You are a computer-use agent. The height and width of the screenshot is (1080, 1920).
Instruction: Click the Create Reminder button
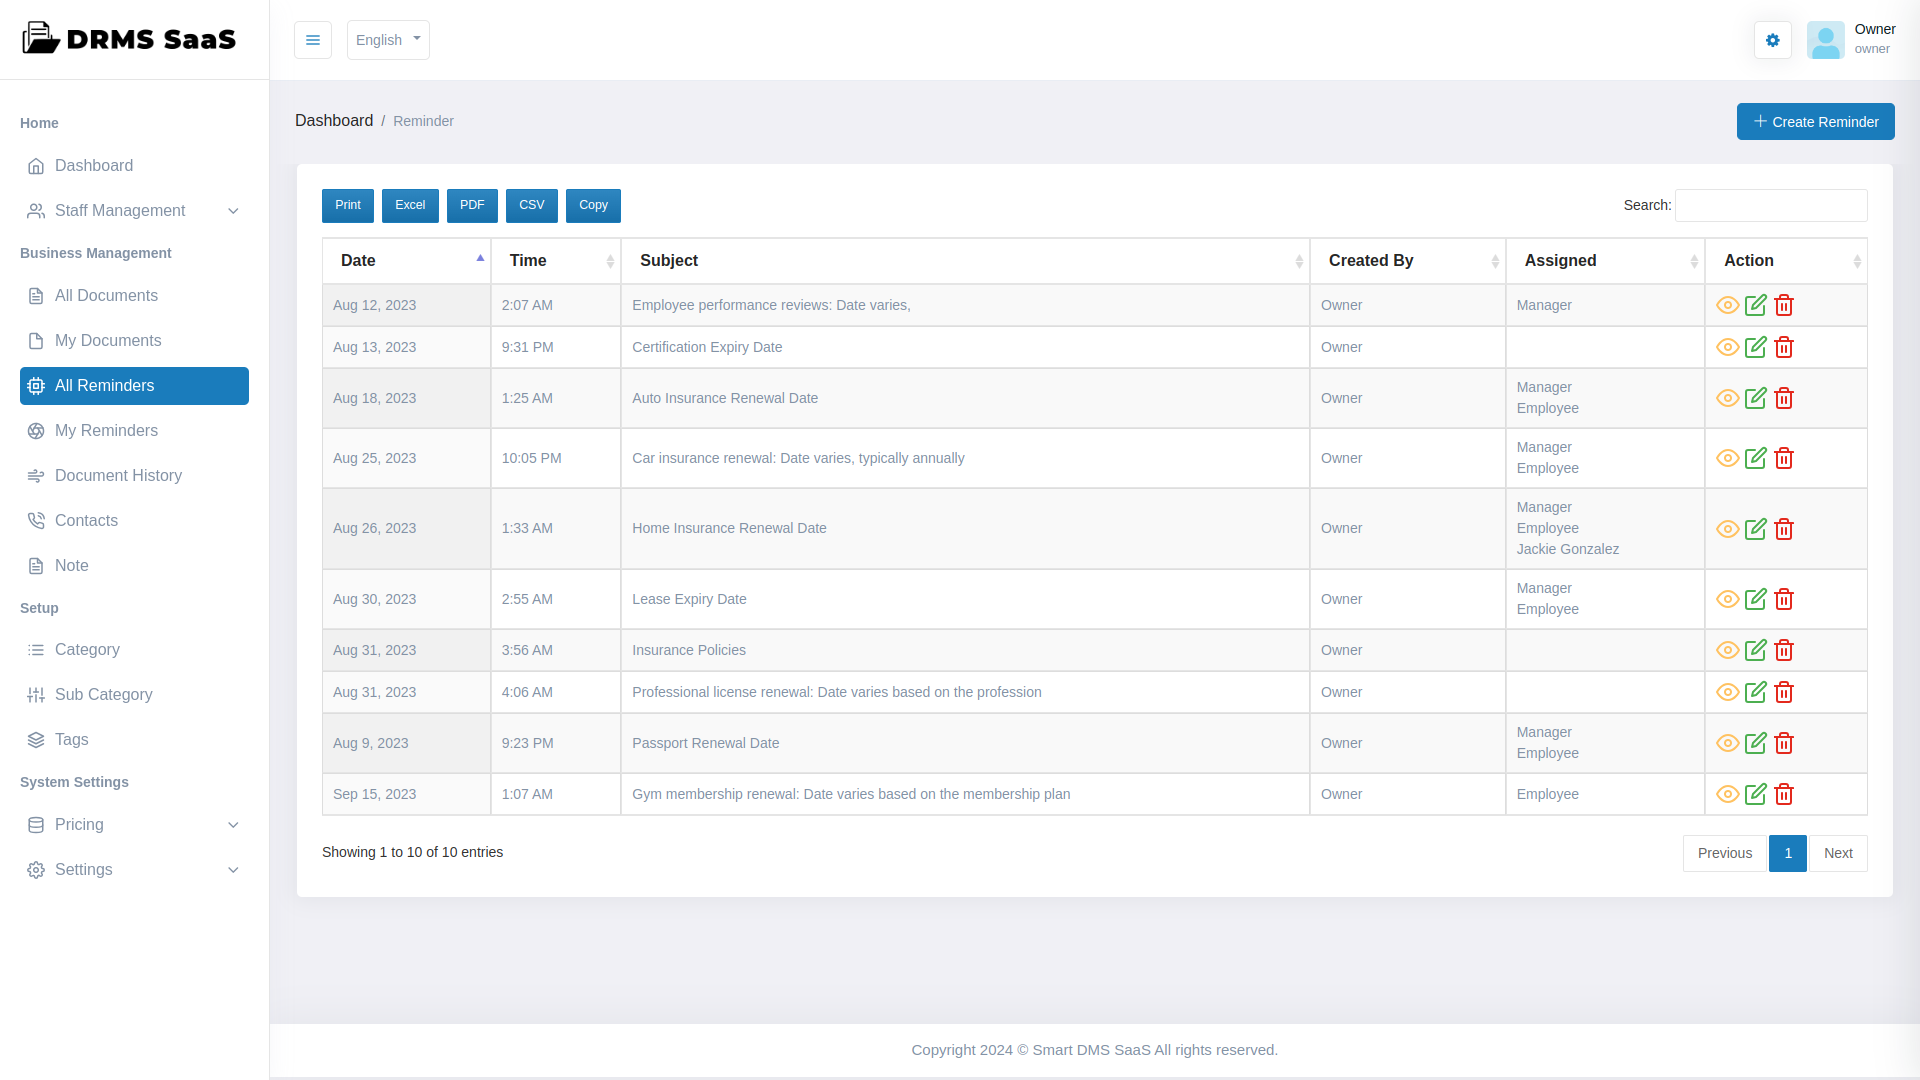(1815, 122)
